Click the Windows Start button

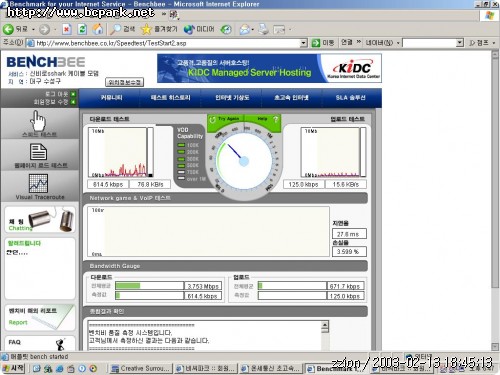(13, 368)
